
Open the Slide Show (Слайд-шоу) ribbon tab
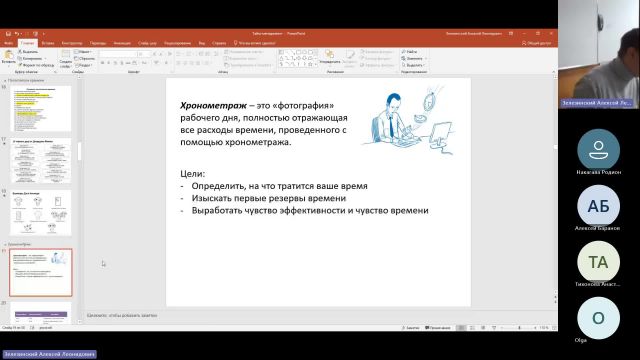coord(147,43)
